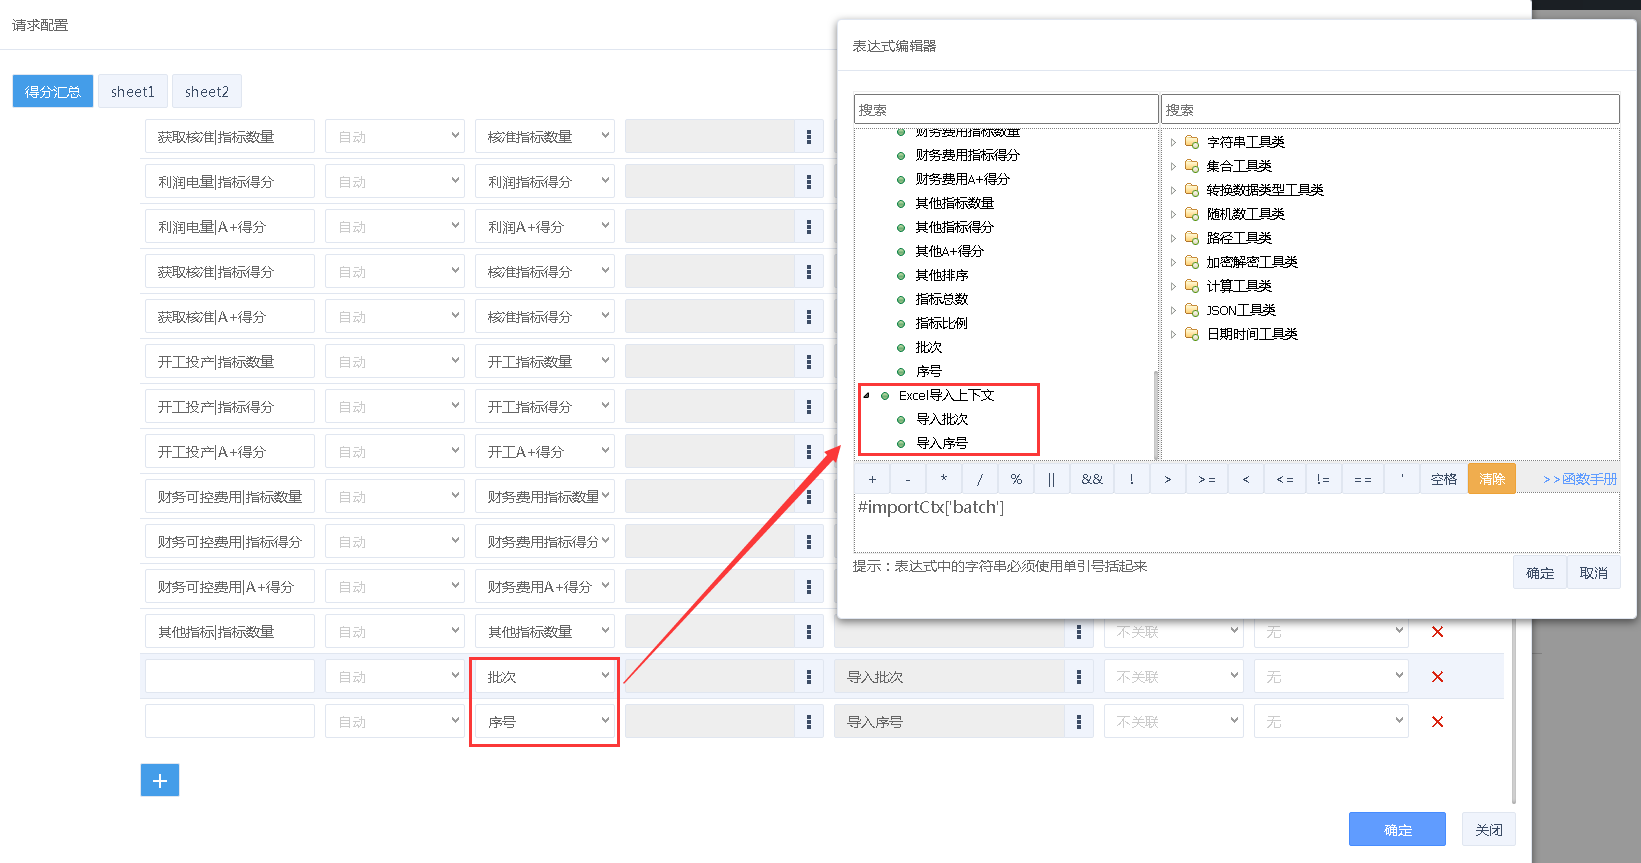The width and height of the screenshot is (1641, 863).
Task: Open the 批次 dropdown in the table row
Action: pyautogui.click(x=544, y=677)
